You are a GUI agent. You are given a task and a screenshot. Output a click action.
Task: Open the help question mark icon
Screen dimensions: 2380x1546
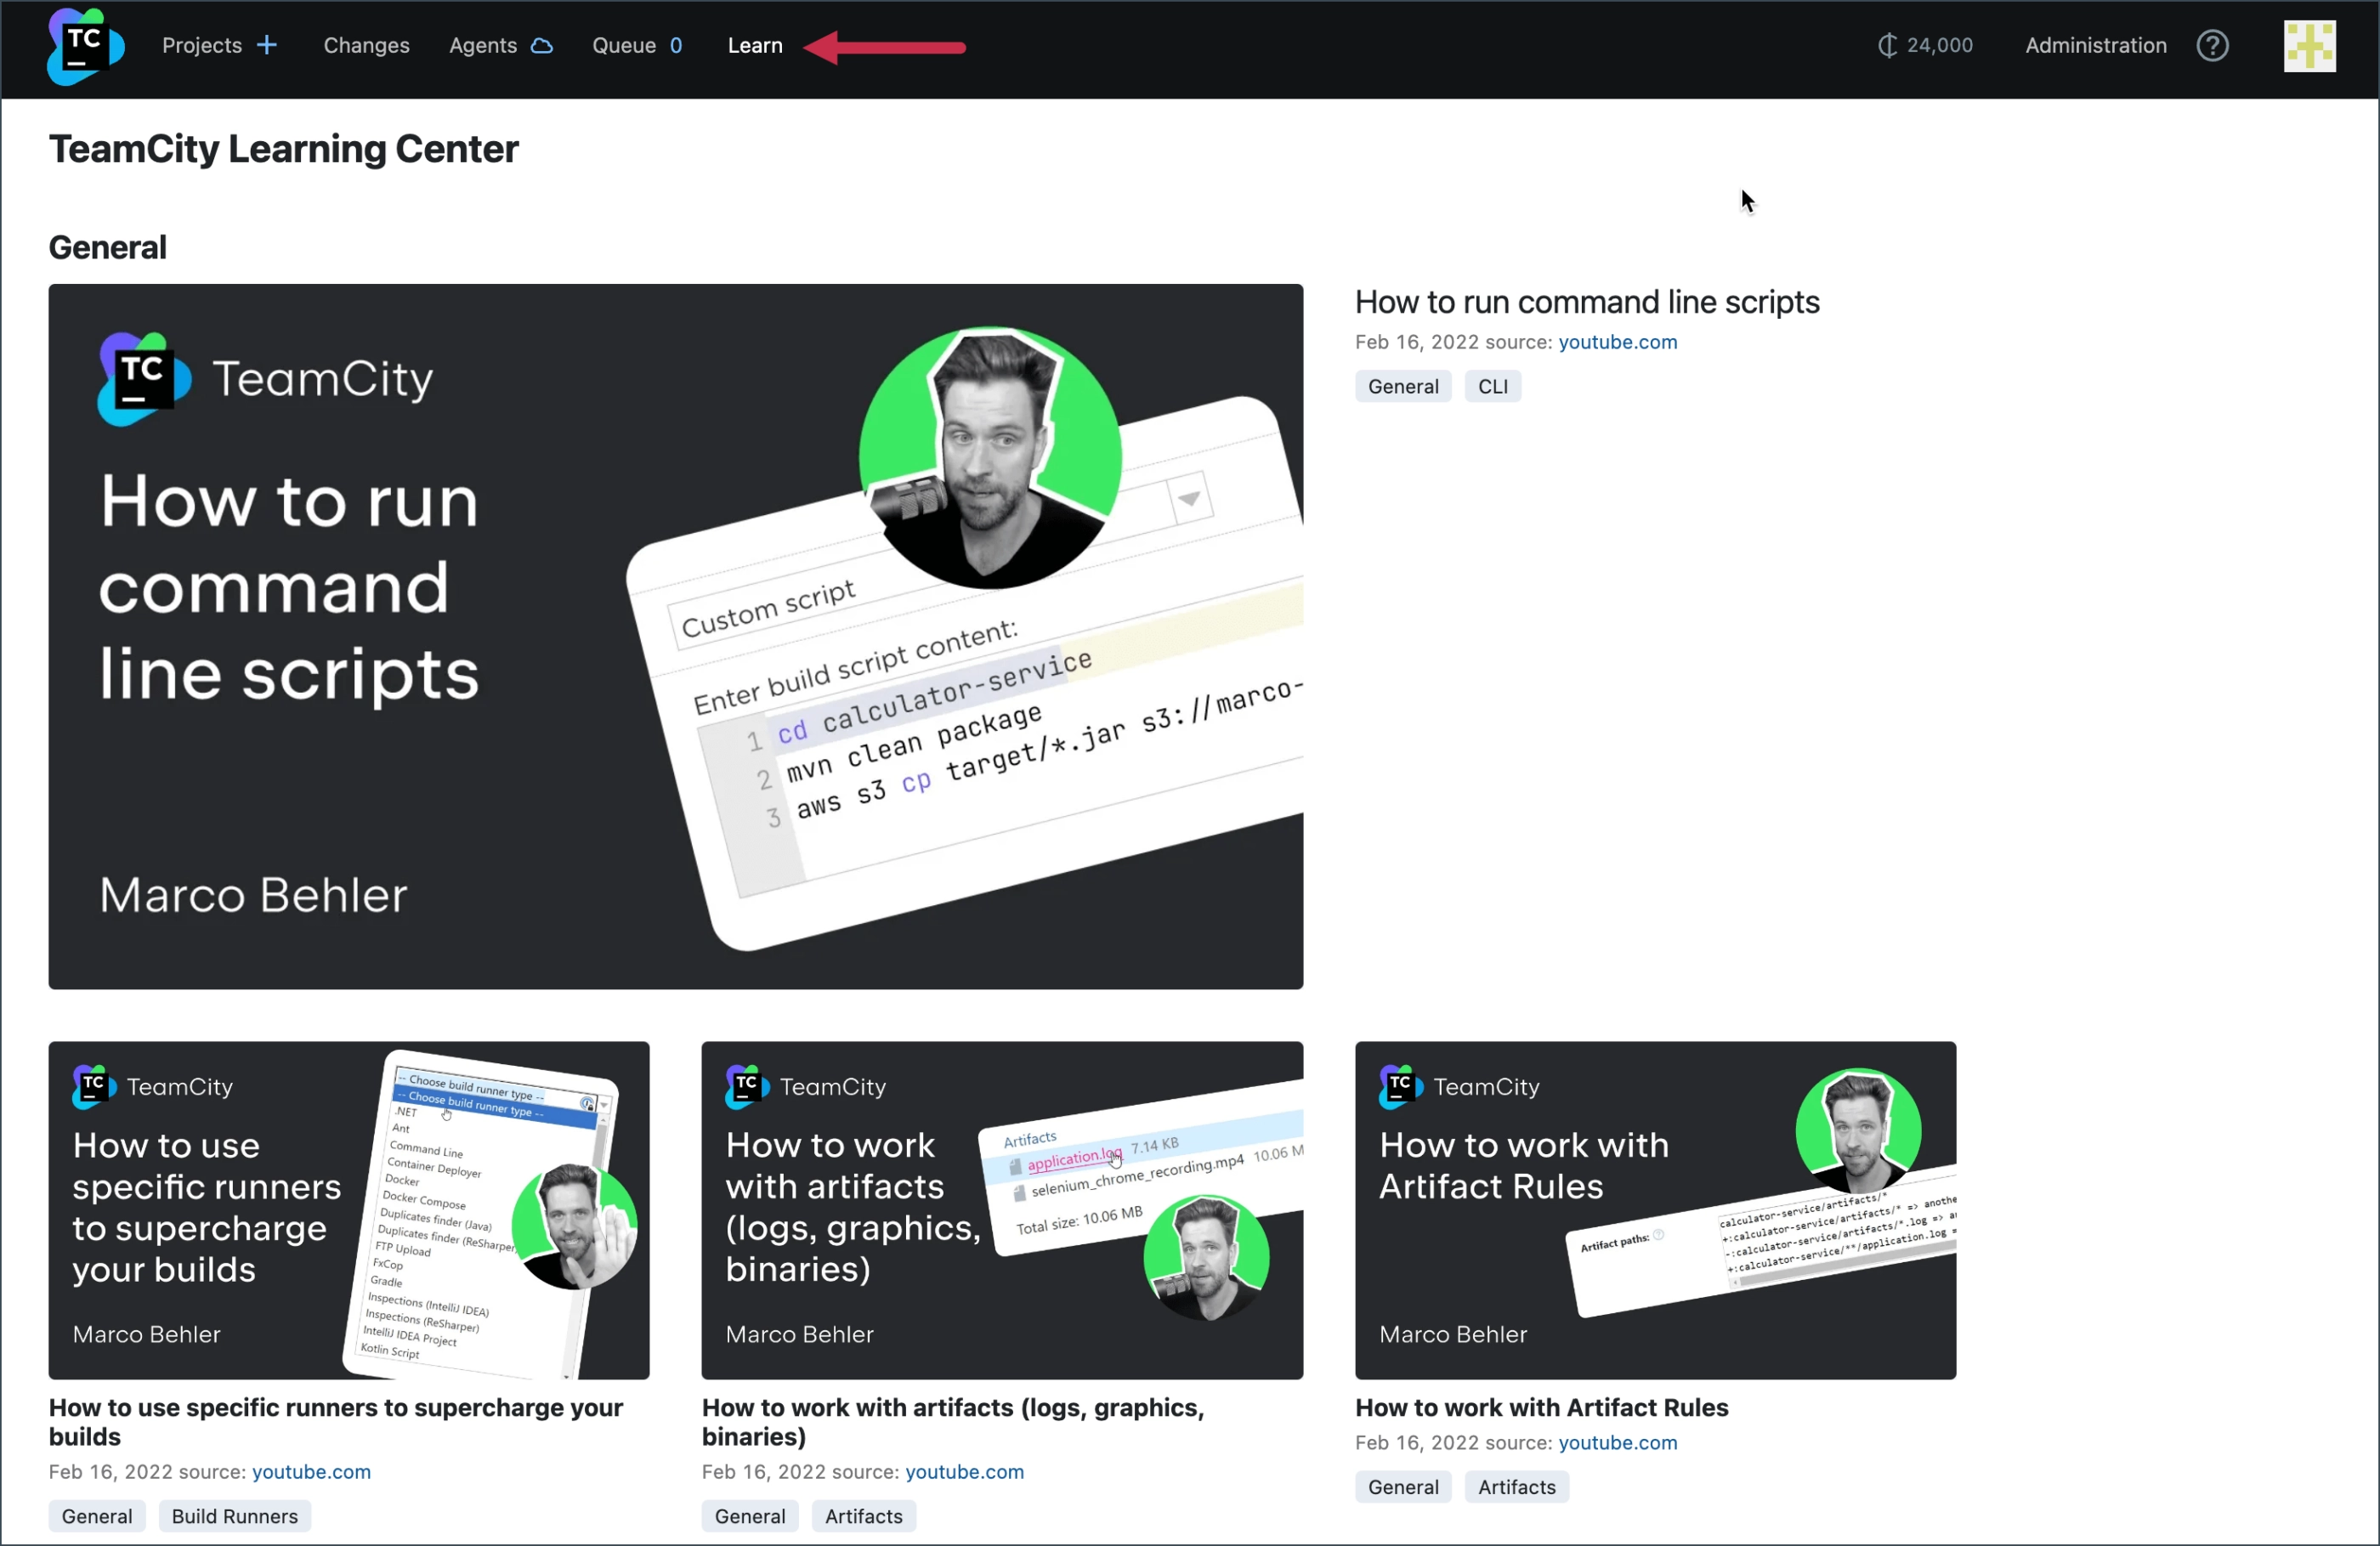pos(2212,45)
